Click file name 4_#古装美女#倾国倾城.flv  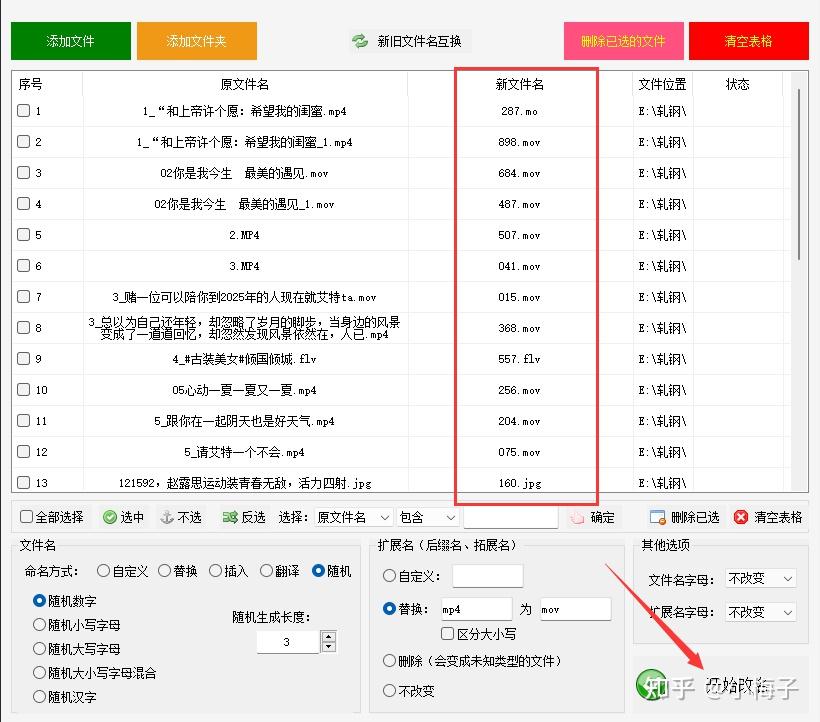tap(244, 359)
